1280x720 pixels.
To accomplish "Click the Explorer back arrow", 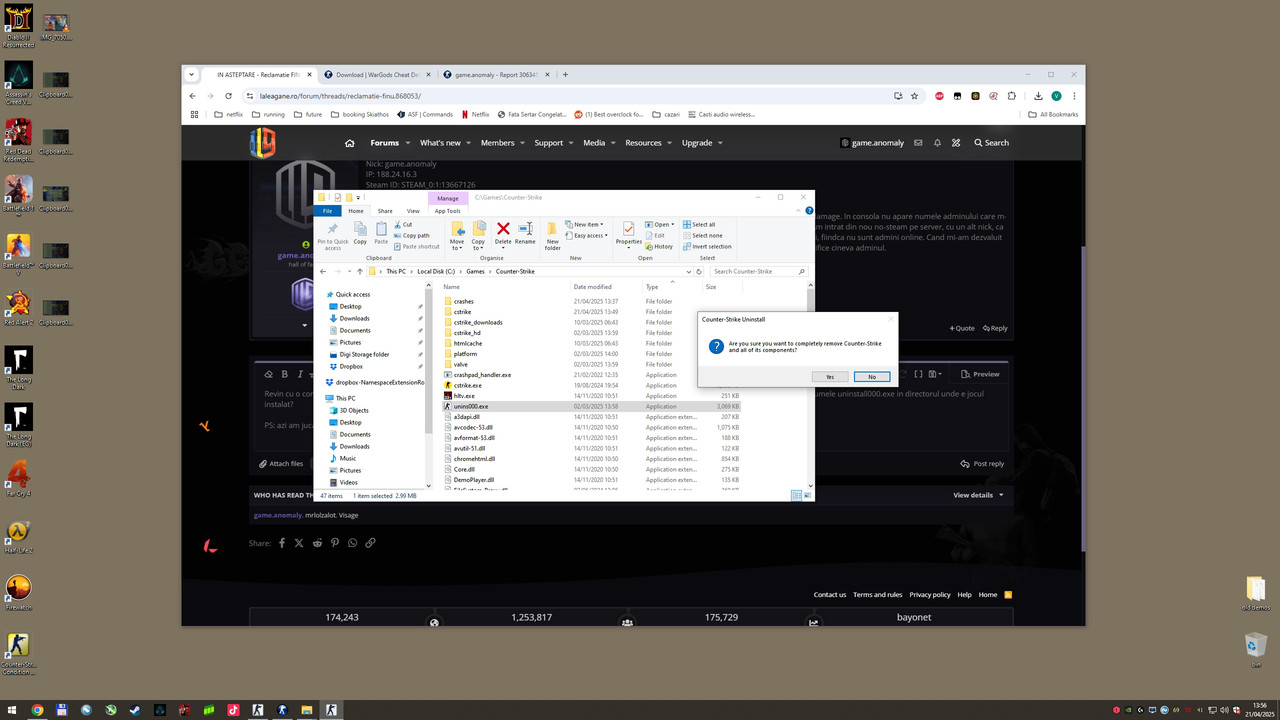I will pyautogui.click(x=323, y=271).
